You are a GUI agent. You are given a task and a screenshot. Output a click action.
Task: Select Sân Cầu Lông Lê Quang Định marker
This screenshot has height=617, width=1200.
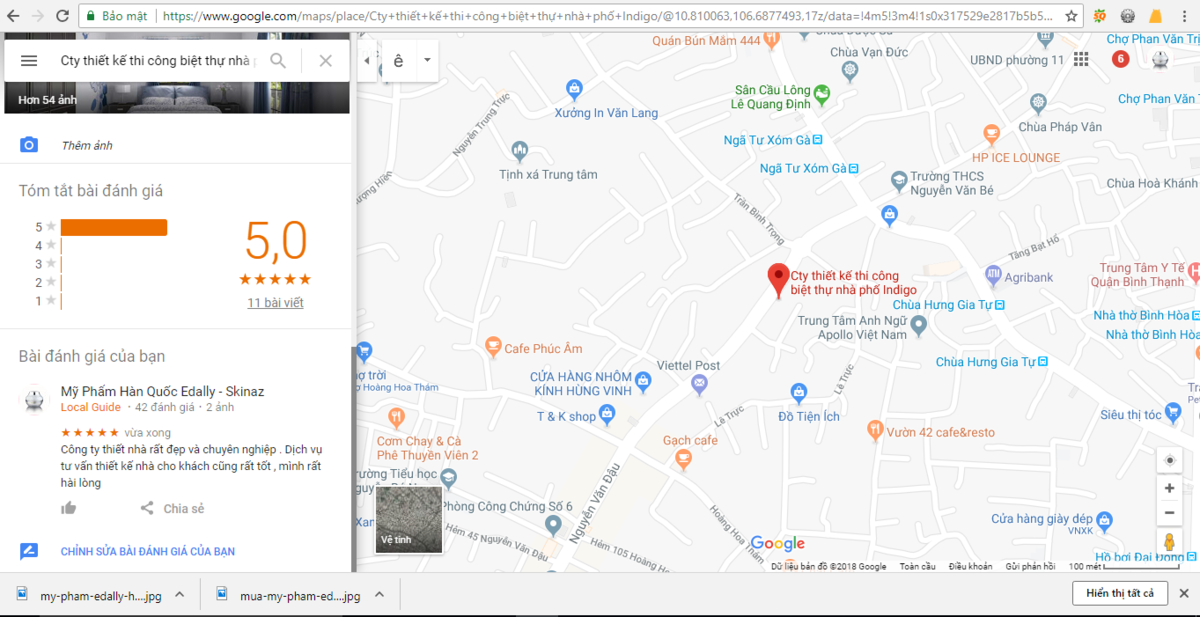point(822,96)
